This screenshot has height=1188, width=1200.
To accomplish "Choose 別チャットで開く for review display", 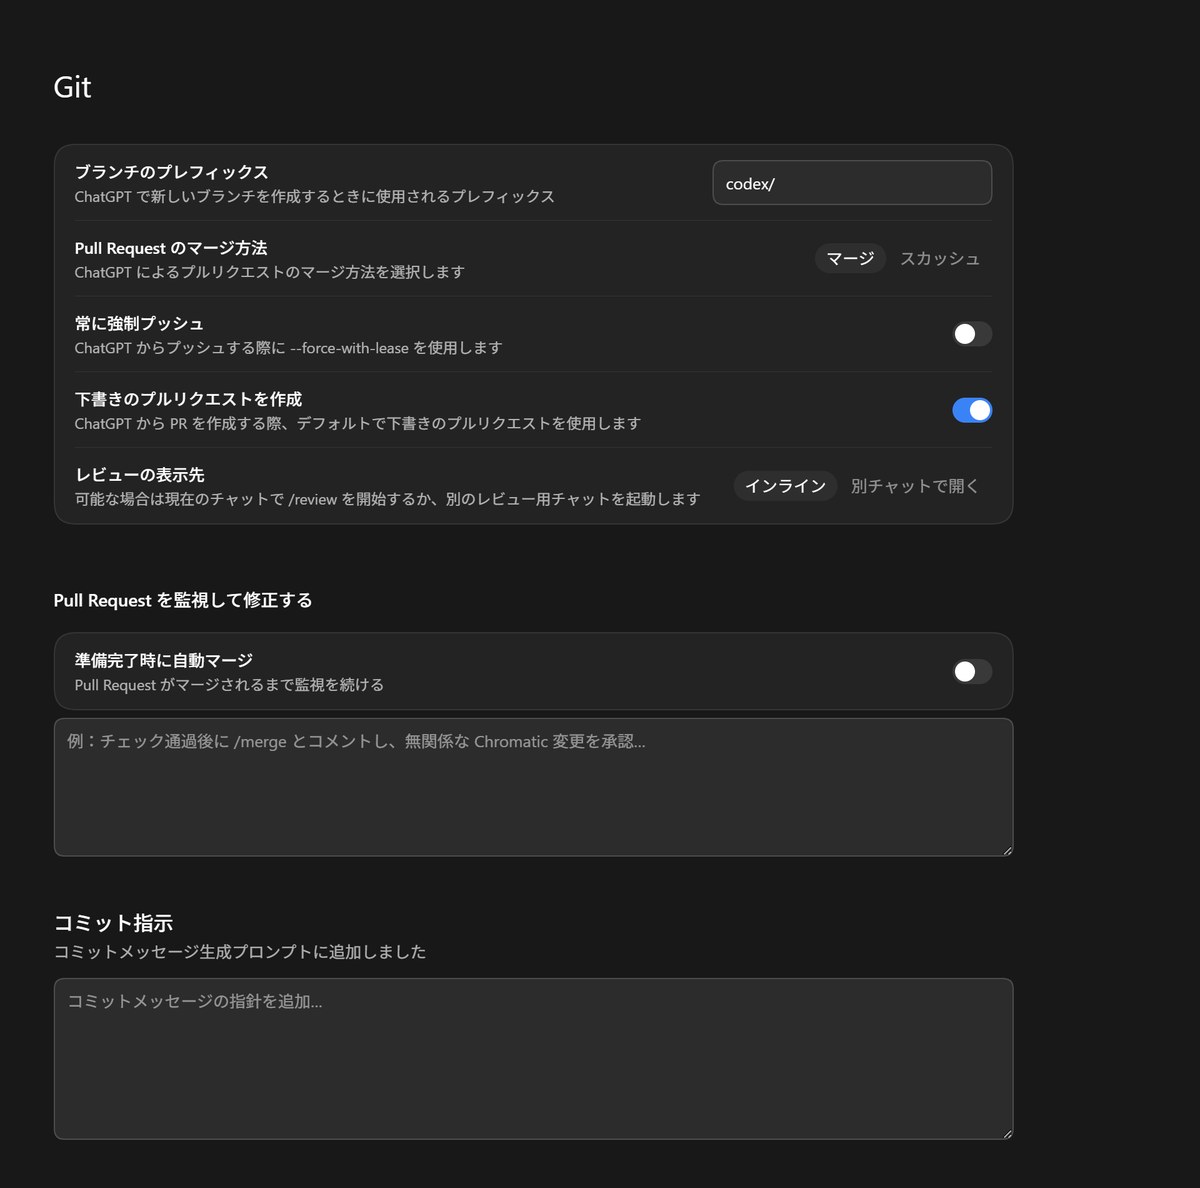I will [915, 486].
